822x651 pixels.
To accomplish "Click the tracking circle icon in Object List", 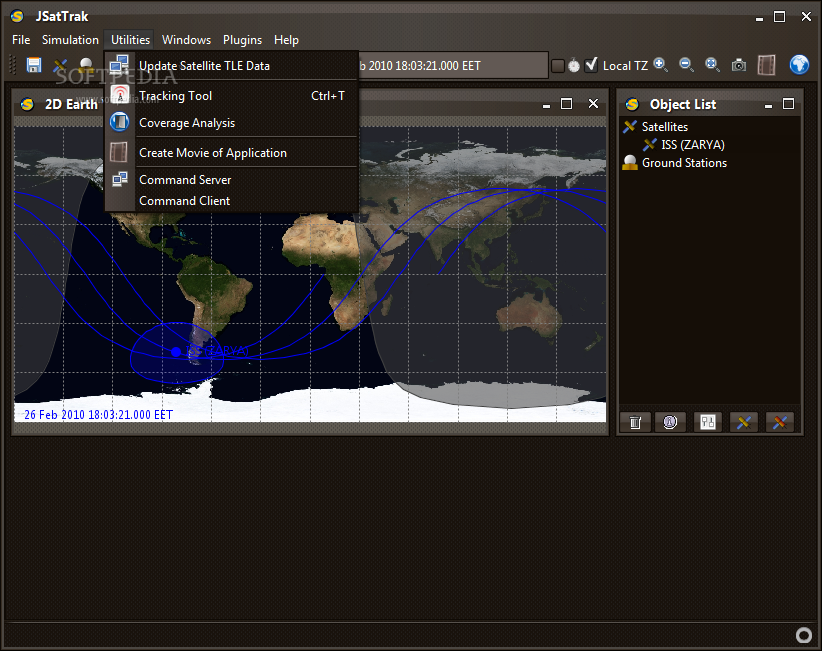I will pyautogui.click(x=670, y=422).
